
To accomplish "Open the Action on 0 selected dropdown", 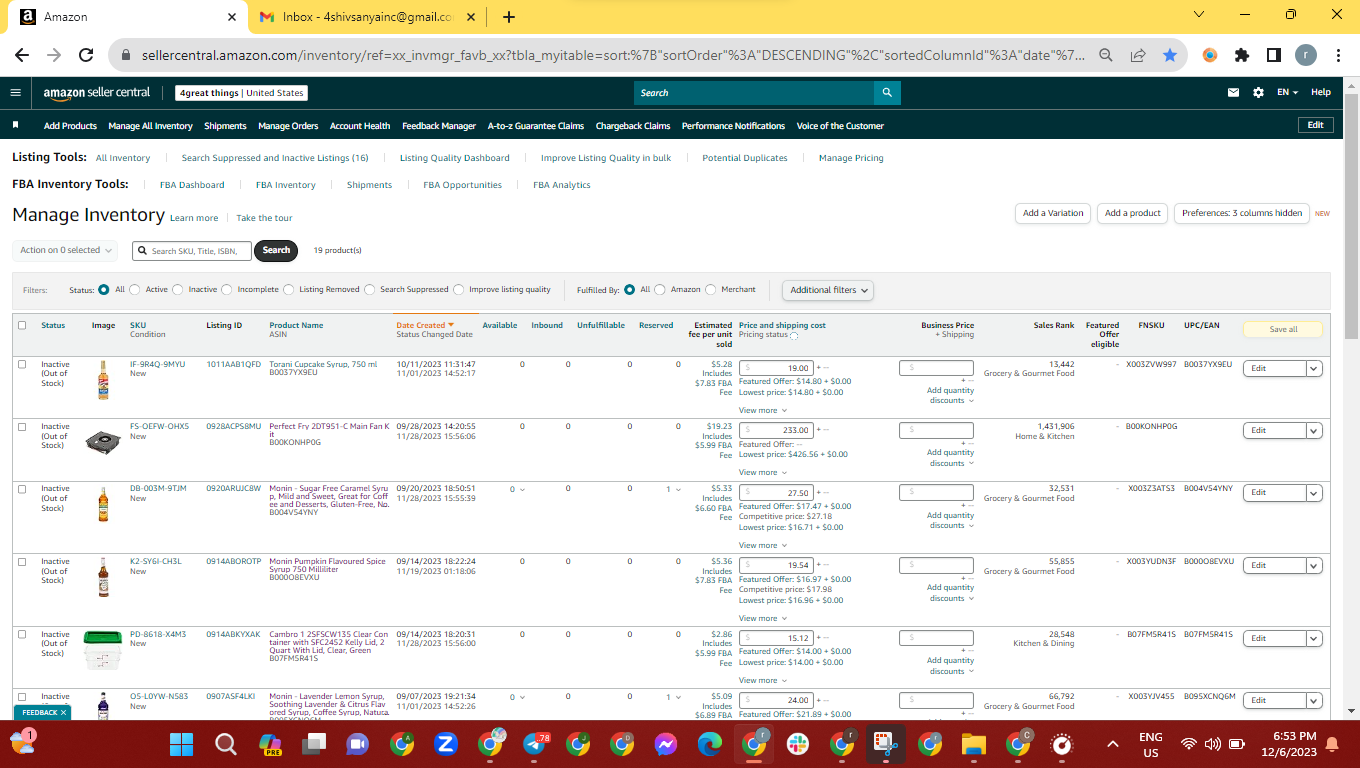I will pyautogui.click(x=65, y=250).
